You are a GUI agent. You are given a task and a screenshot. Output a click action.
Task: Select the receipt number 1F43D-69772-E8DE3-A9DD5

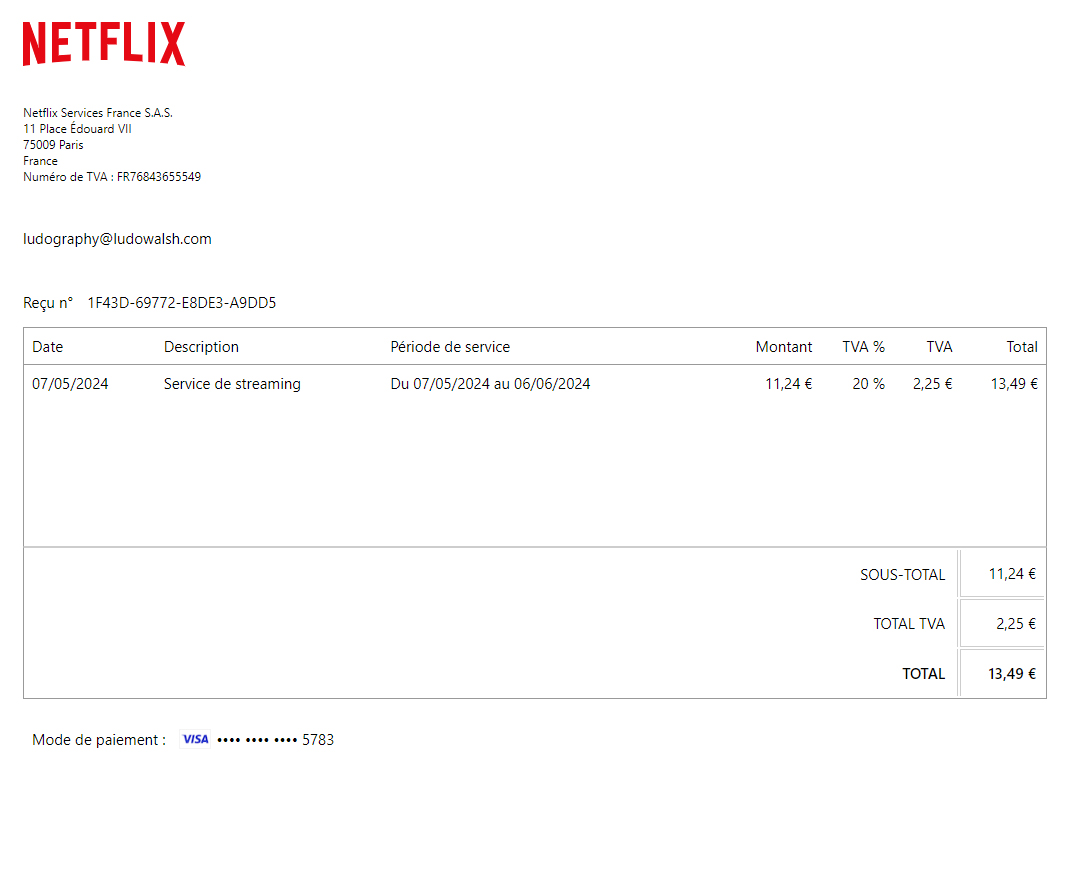click(181, 303)
